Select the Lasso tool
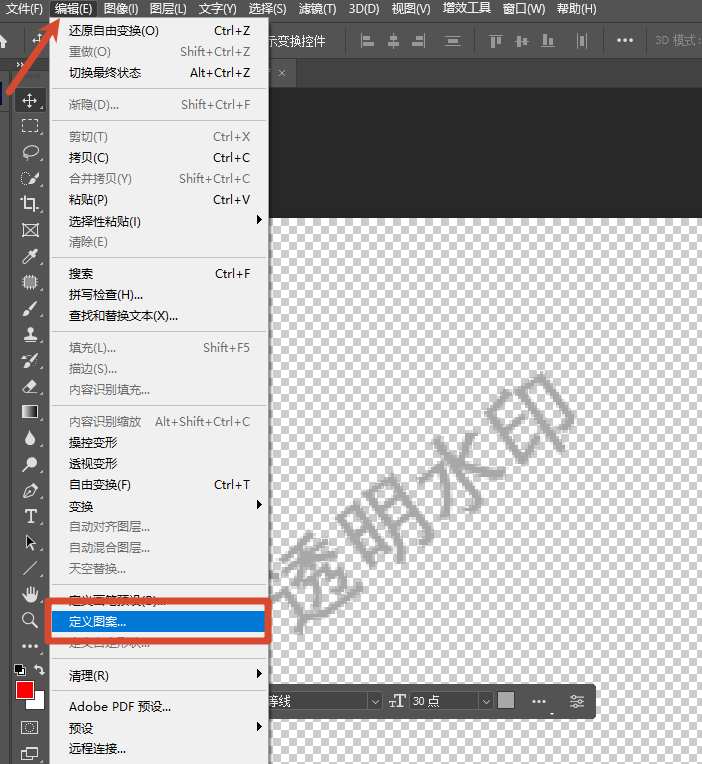The width and height of the screenshot is (702, 764). point(30,152)
